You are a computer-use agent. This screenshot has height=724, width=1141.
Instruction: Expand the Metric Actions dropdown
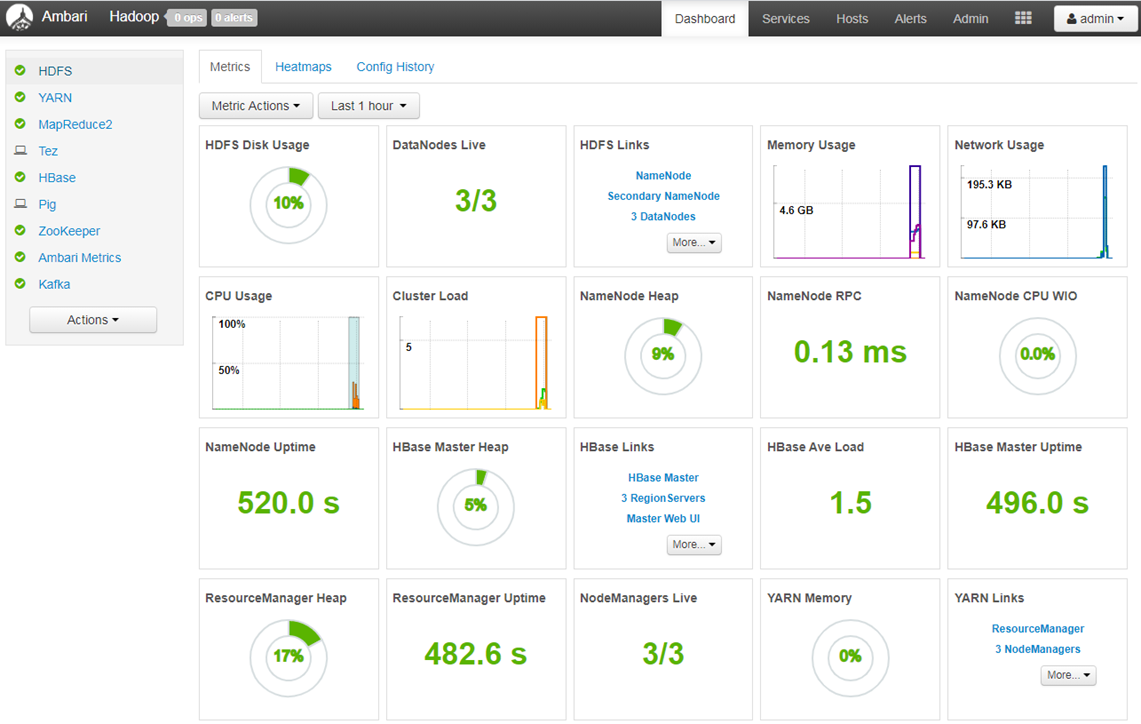point(256,106)
